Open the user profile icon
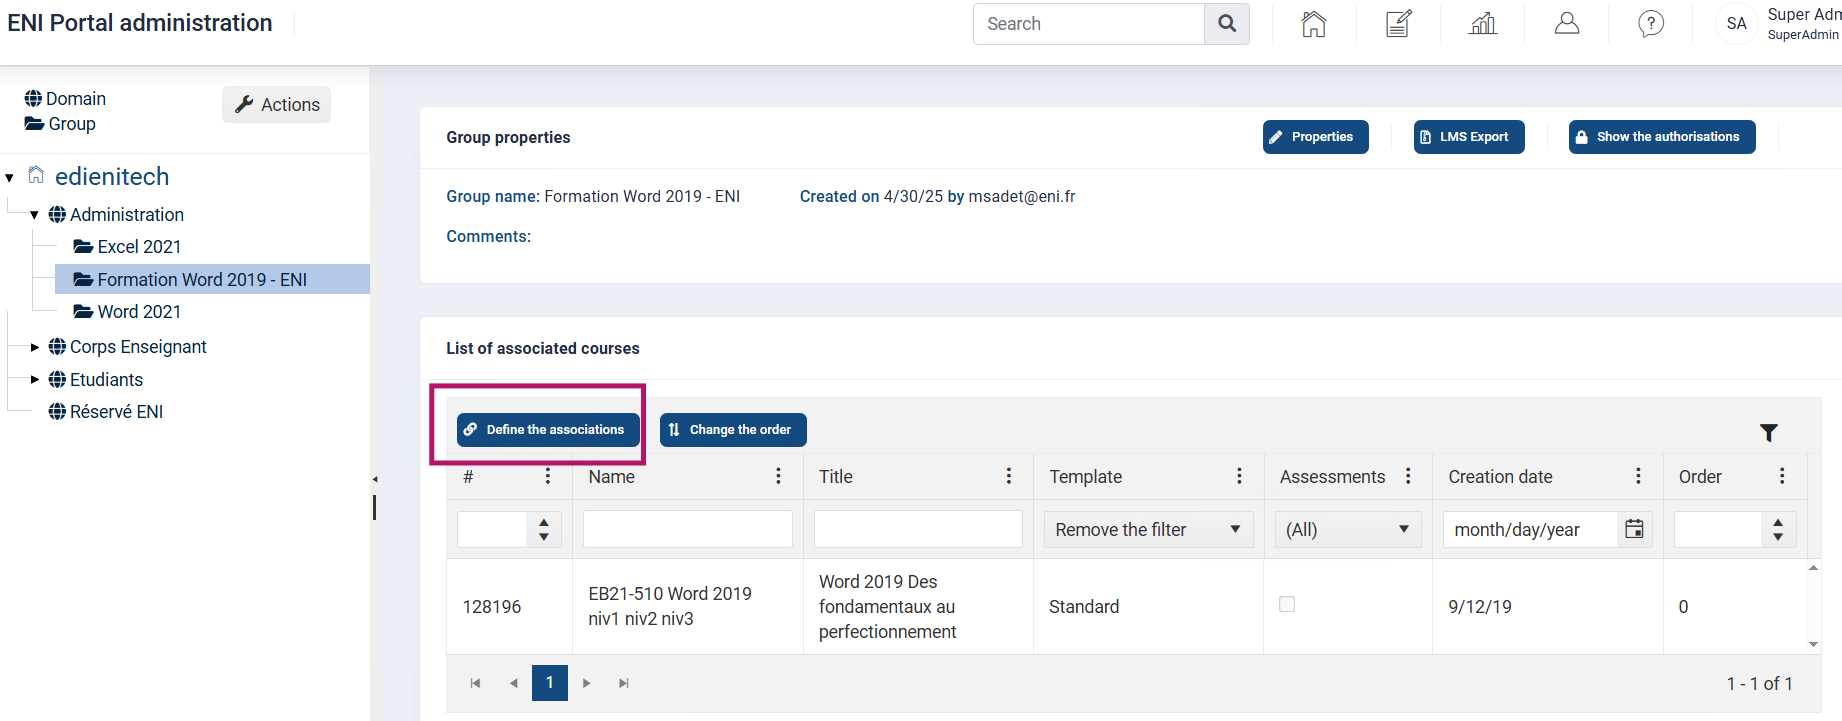This screenshot has width=1842, height=721. [x=1567, y=24]
